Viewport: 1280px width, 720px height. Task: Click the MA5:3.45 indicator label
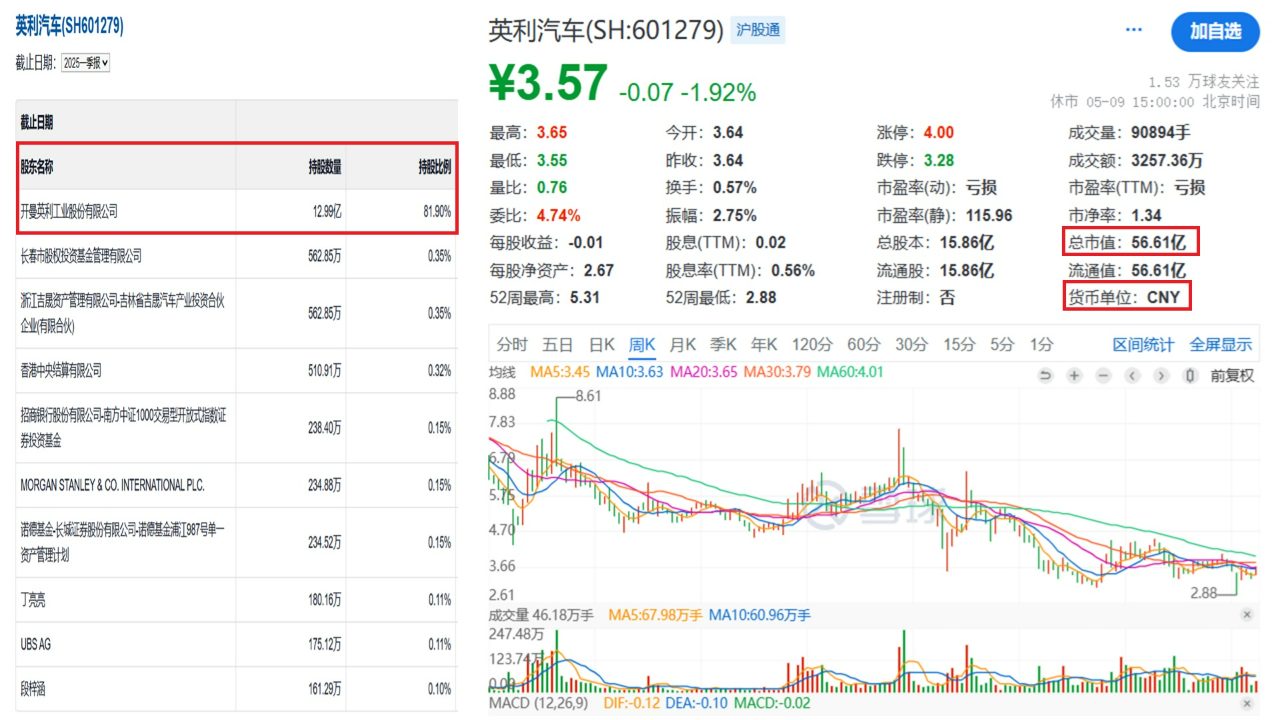click(560, 372)
